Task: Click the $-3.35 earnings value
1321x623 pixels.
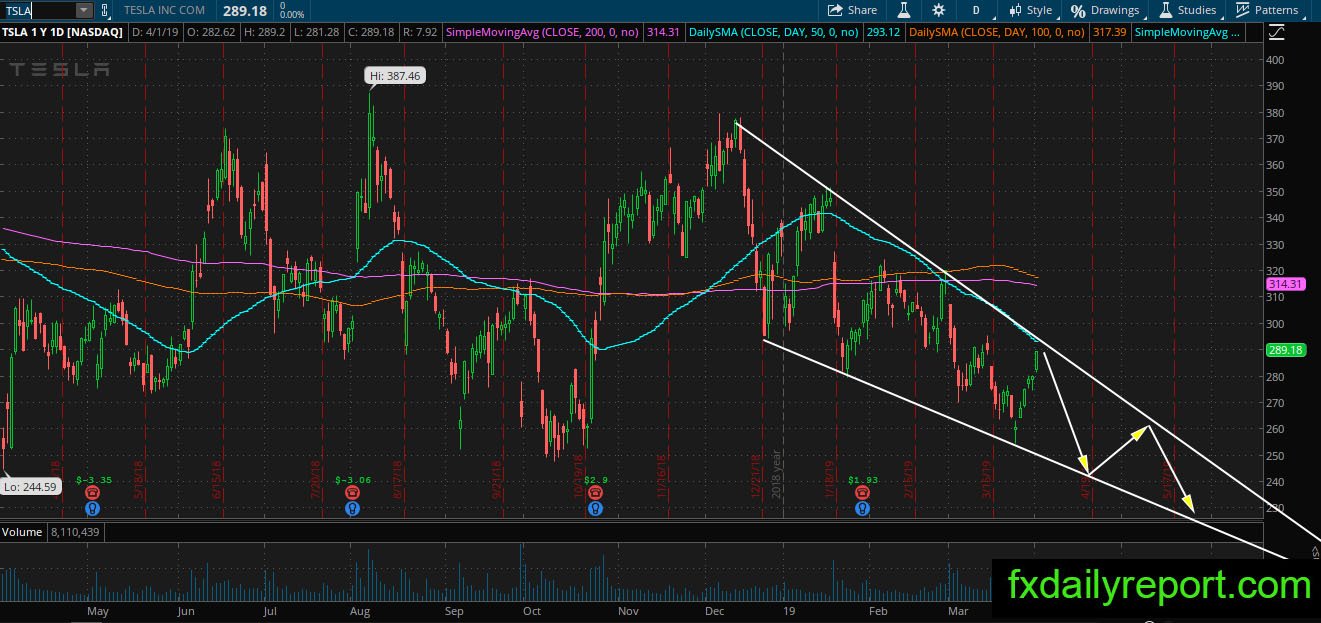Action: point(92,481)
